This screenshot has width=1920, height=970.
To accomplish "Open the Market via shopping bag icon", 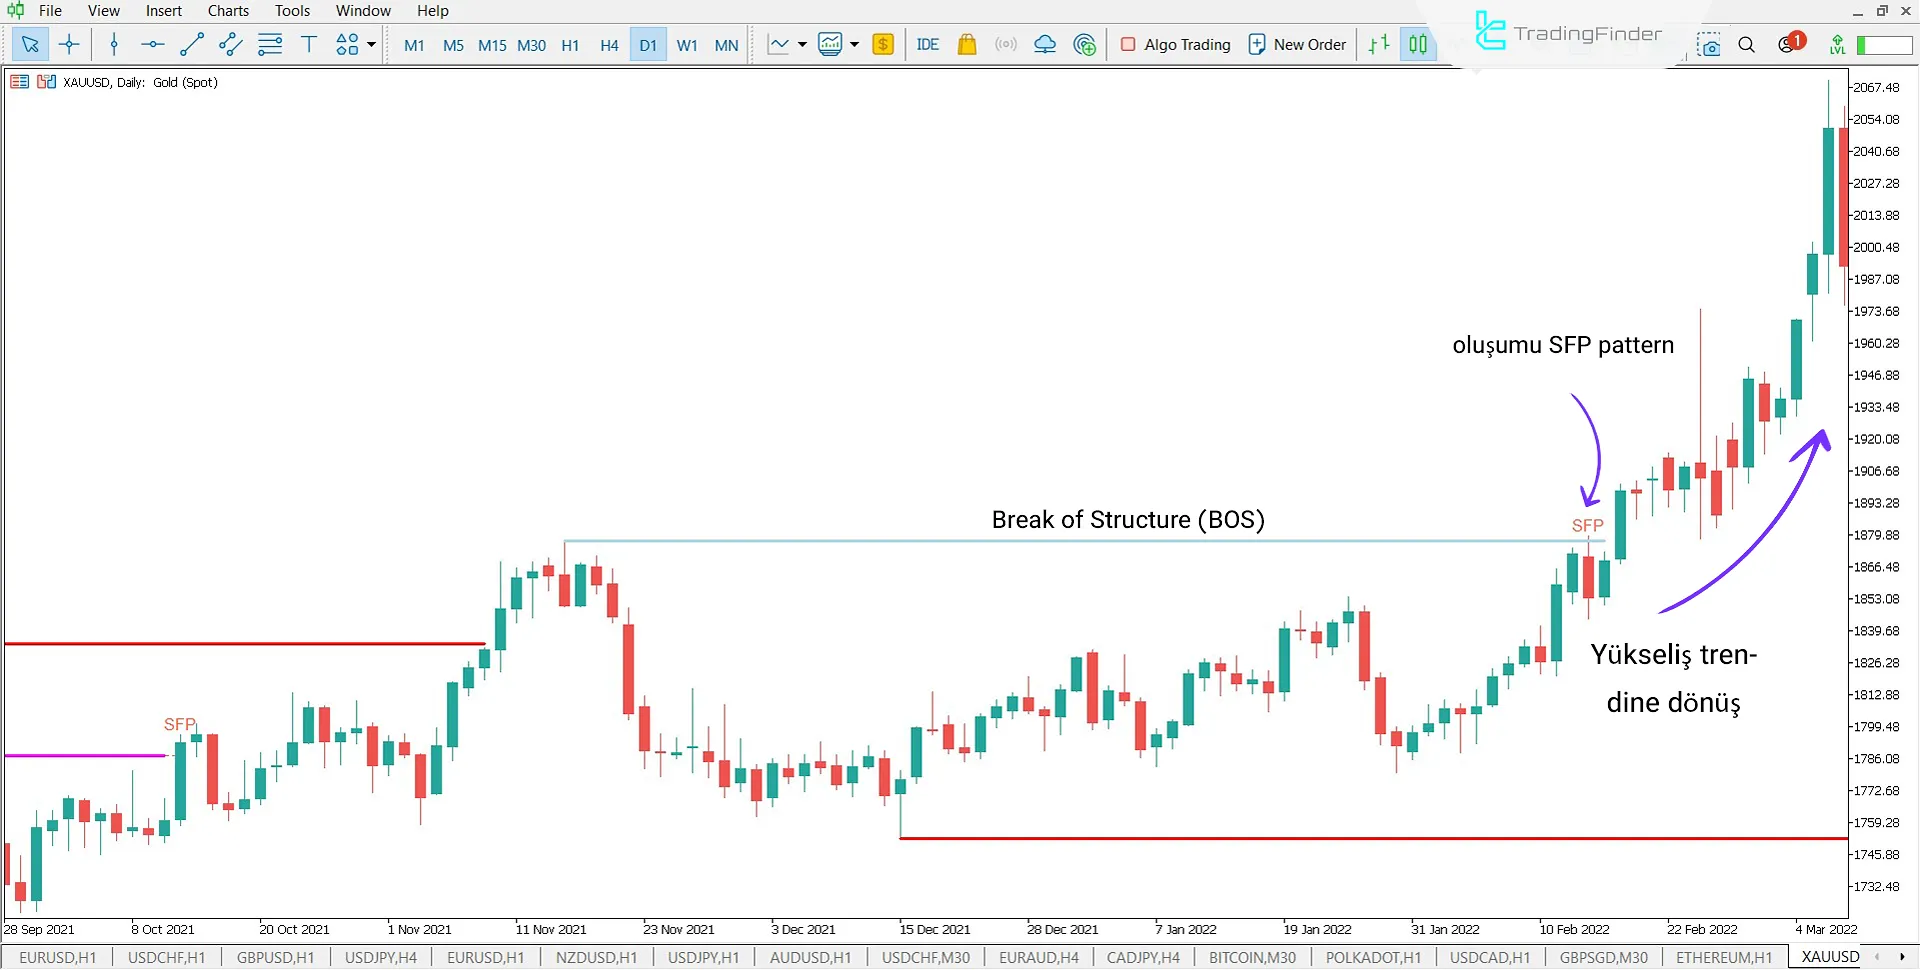I will tap(967, 44).
